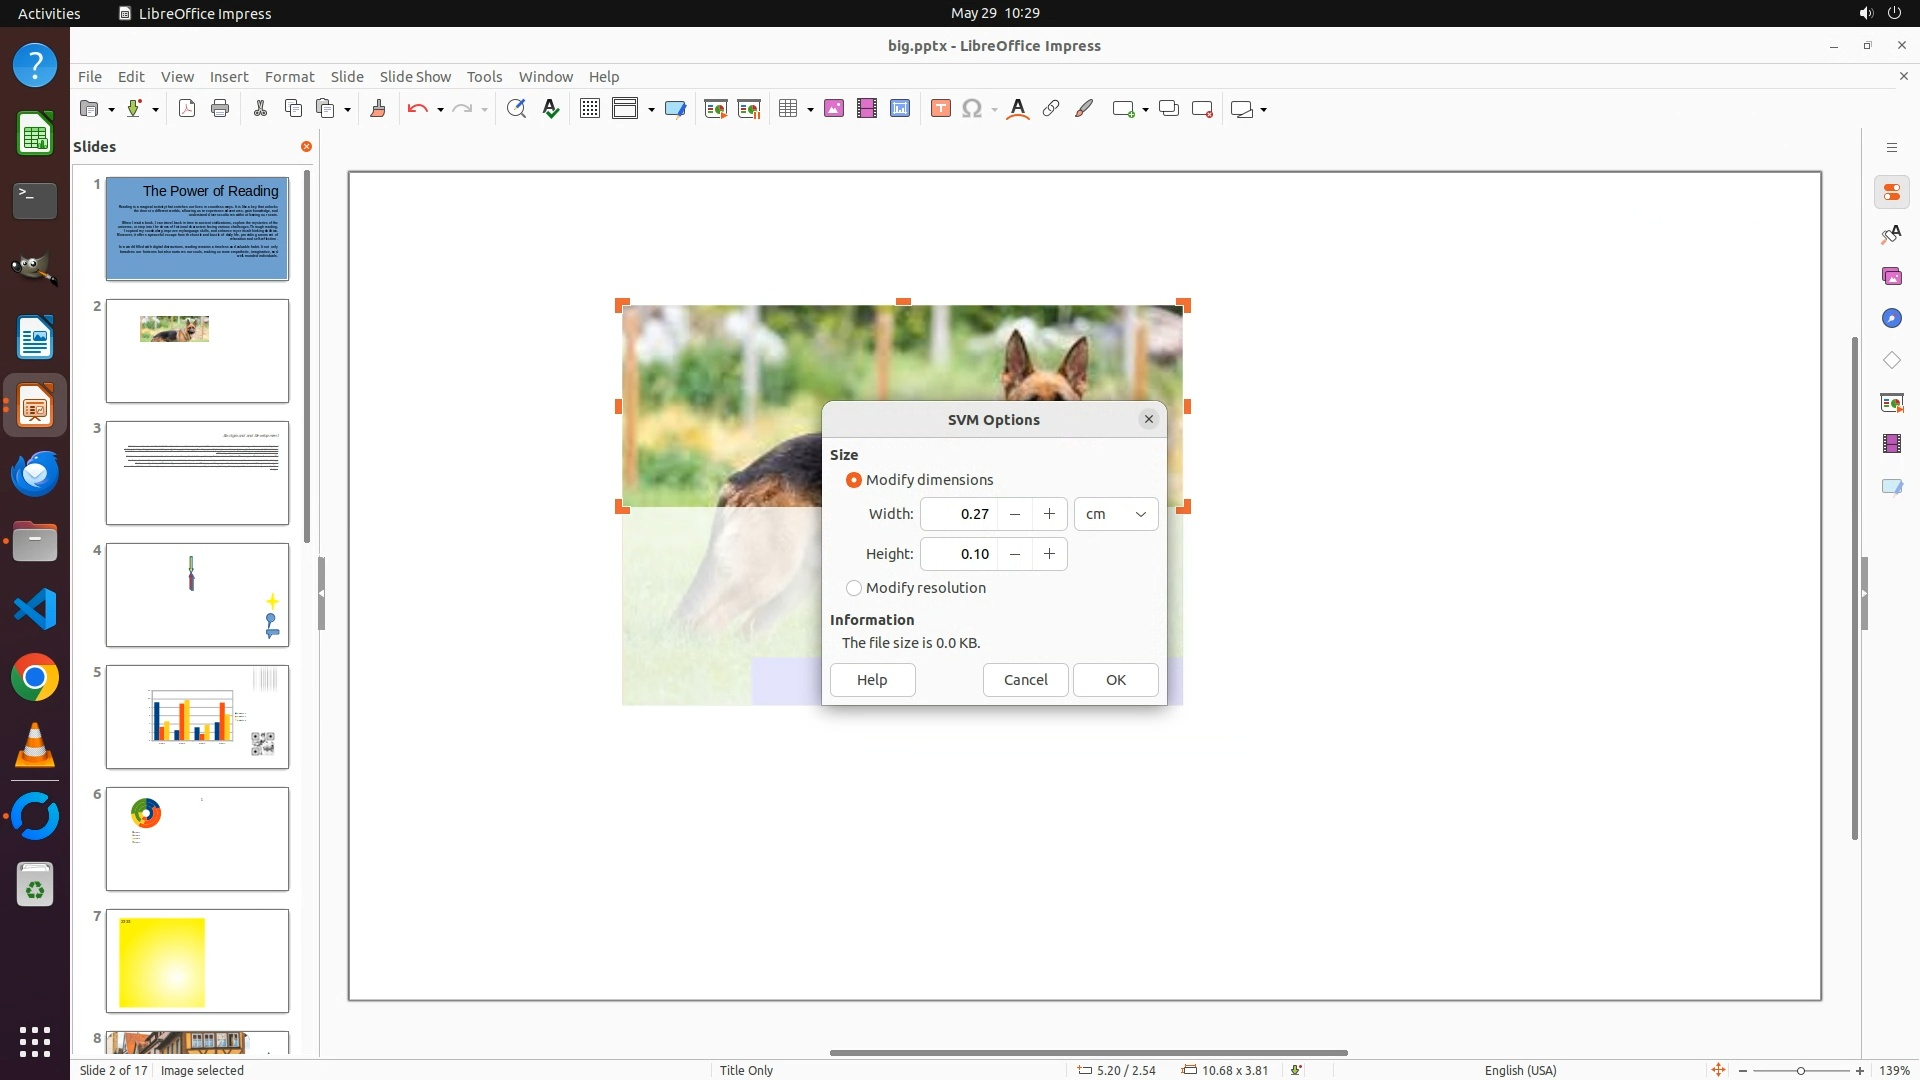This screenshot has height=1080, width=1920.
Task: Click Cancel in the SVM Options dialog
Action: tap(1025, 680)
